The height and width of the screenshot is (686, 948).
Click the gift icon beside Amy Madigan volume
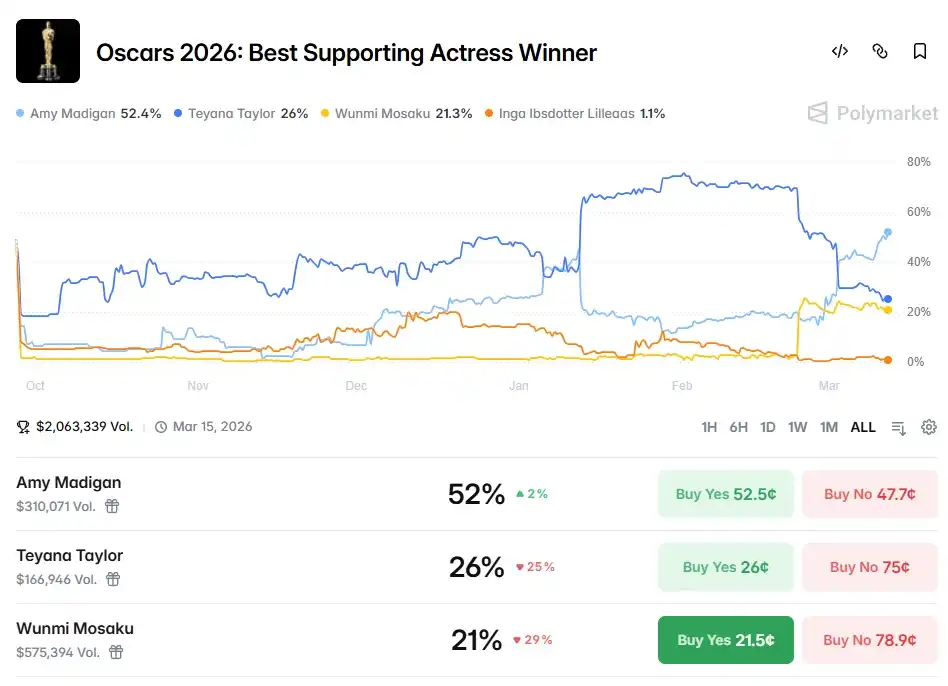112,506
